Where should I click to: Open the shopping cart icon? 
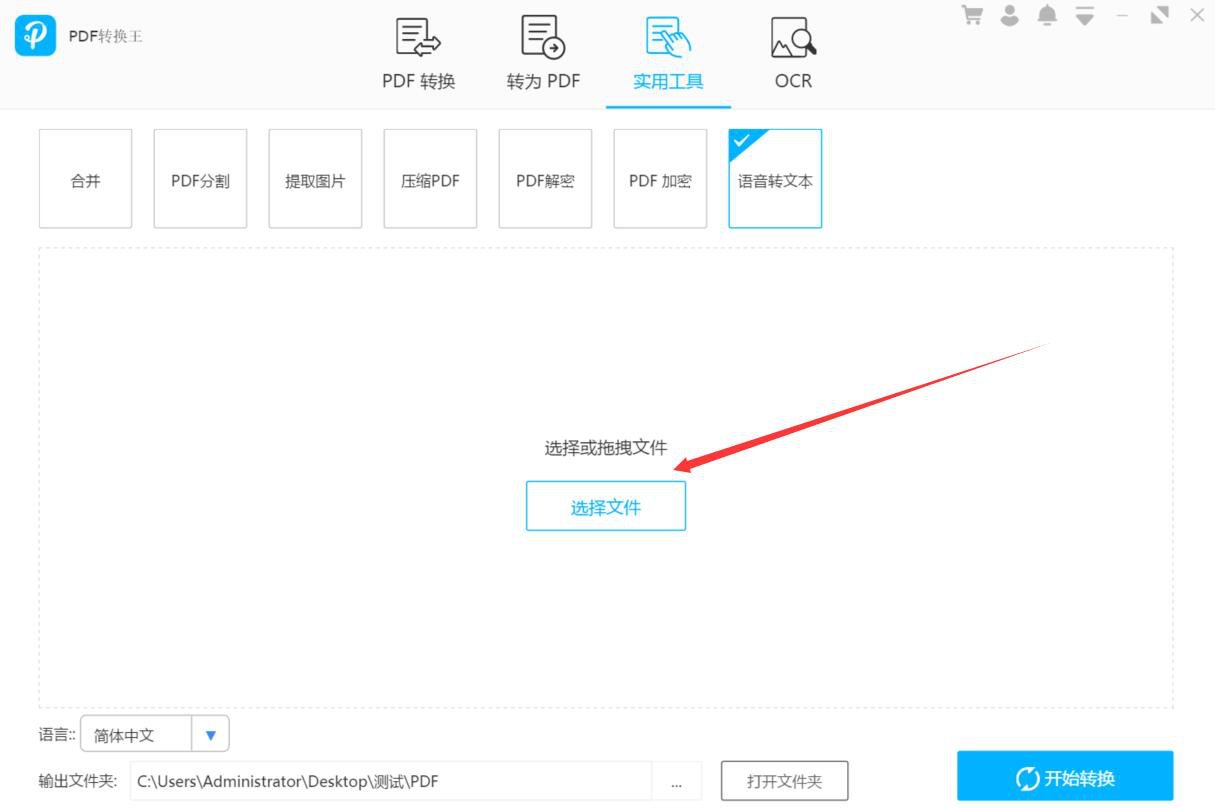tap(971, 15)
